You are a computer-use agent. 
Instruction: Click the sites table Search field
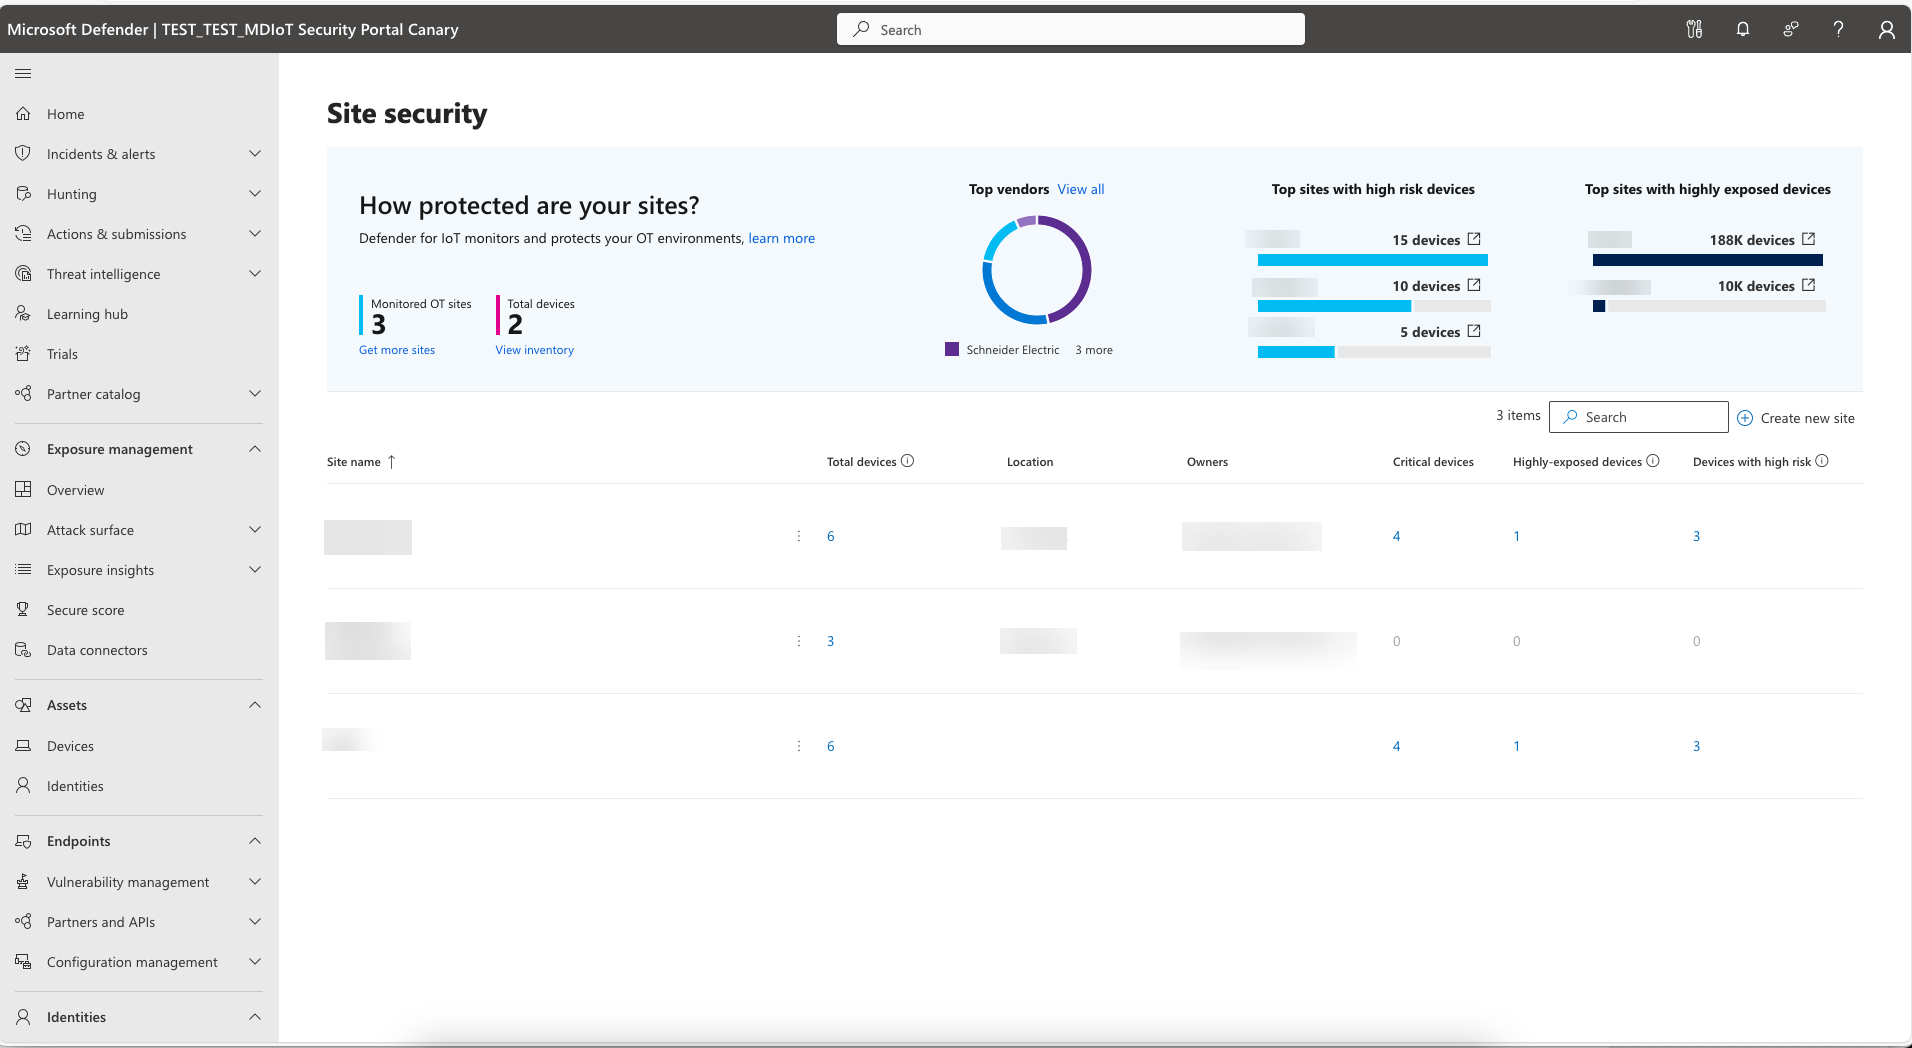(1638, 417)
